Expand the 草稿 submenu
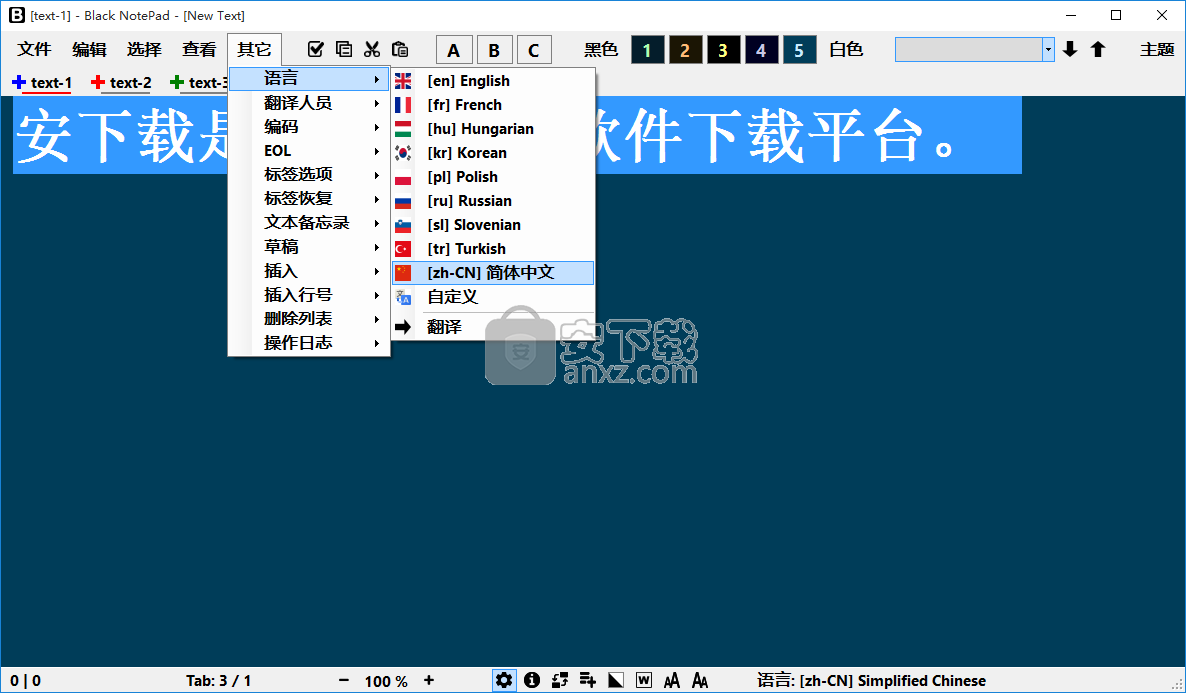 [x=309, y=247]
